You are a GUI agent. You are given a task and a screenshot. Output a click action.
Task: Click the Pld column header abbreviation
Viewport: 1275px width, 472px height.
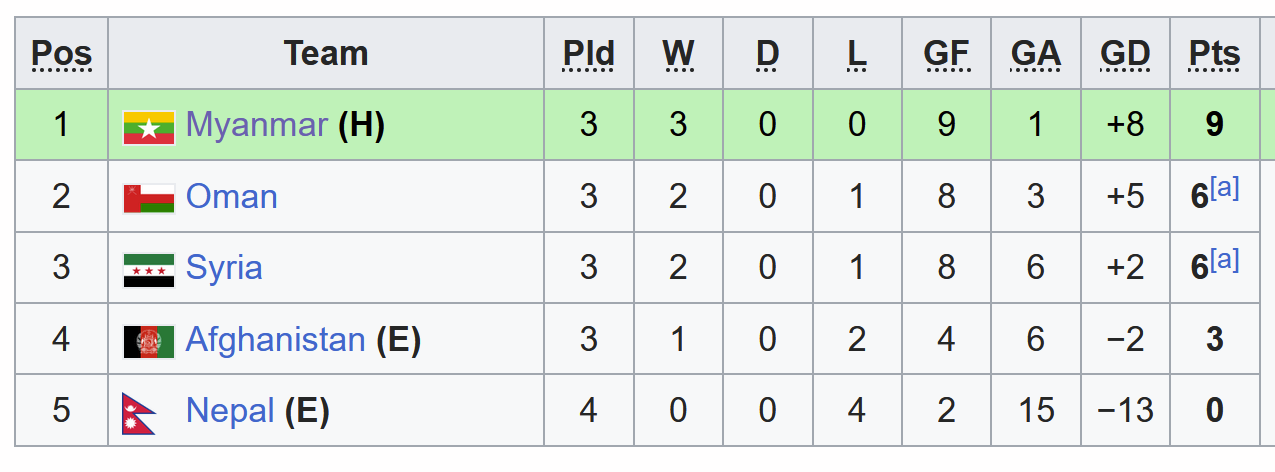[588, 53]
